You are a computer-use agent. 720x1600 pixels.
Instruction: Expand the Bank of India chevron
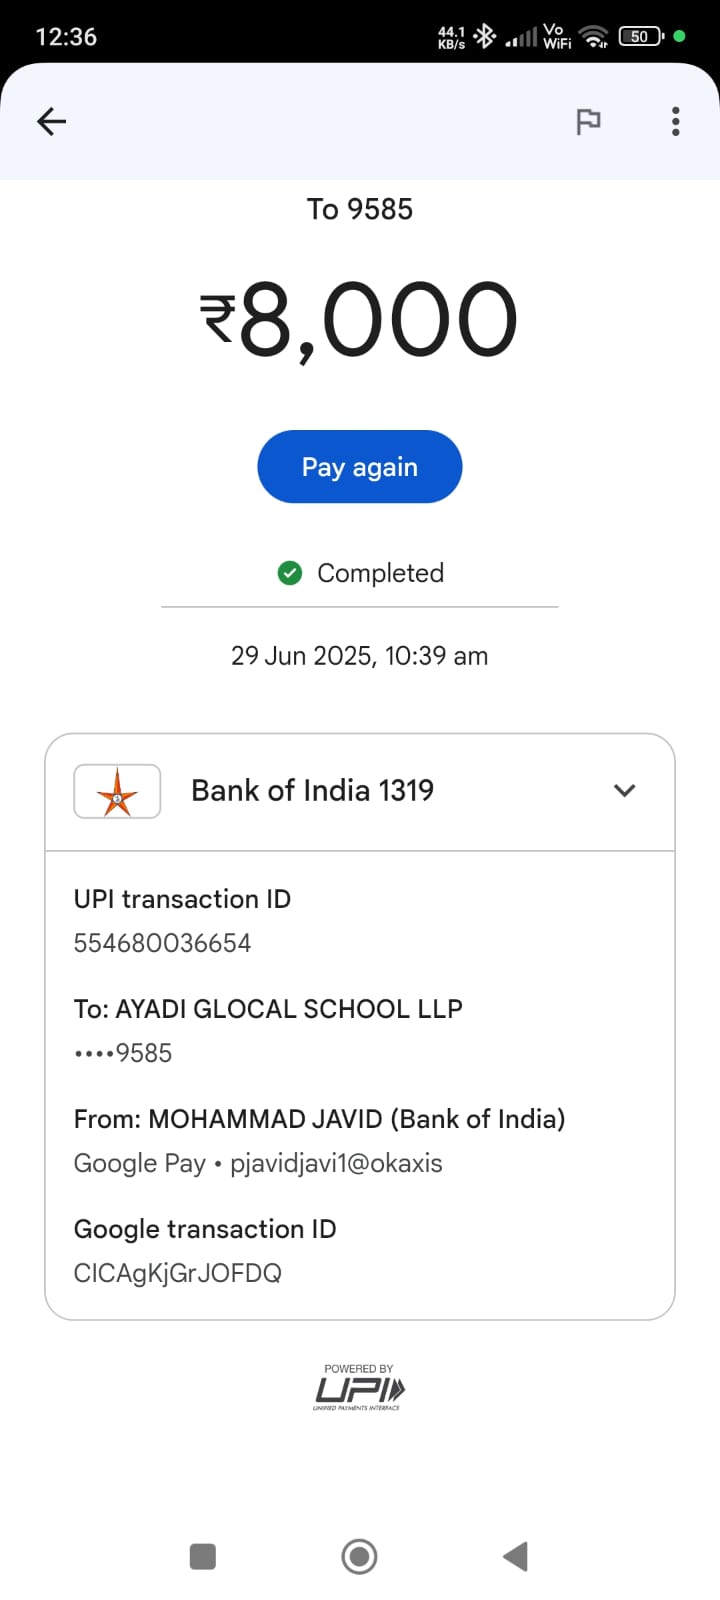pos(625,791)
